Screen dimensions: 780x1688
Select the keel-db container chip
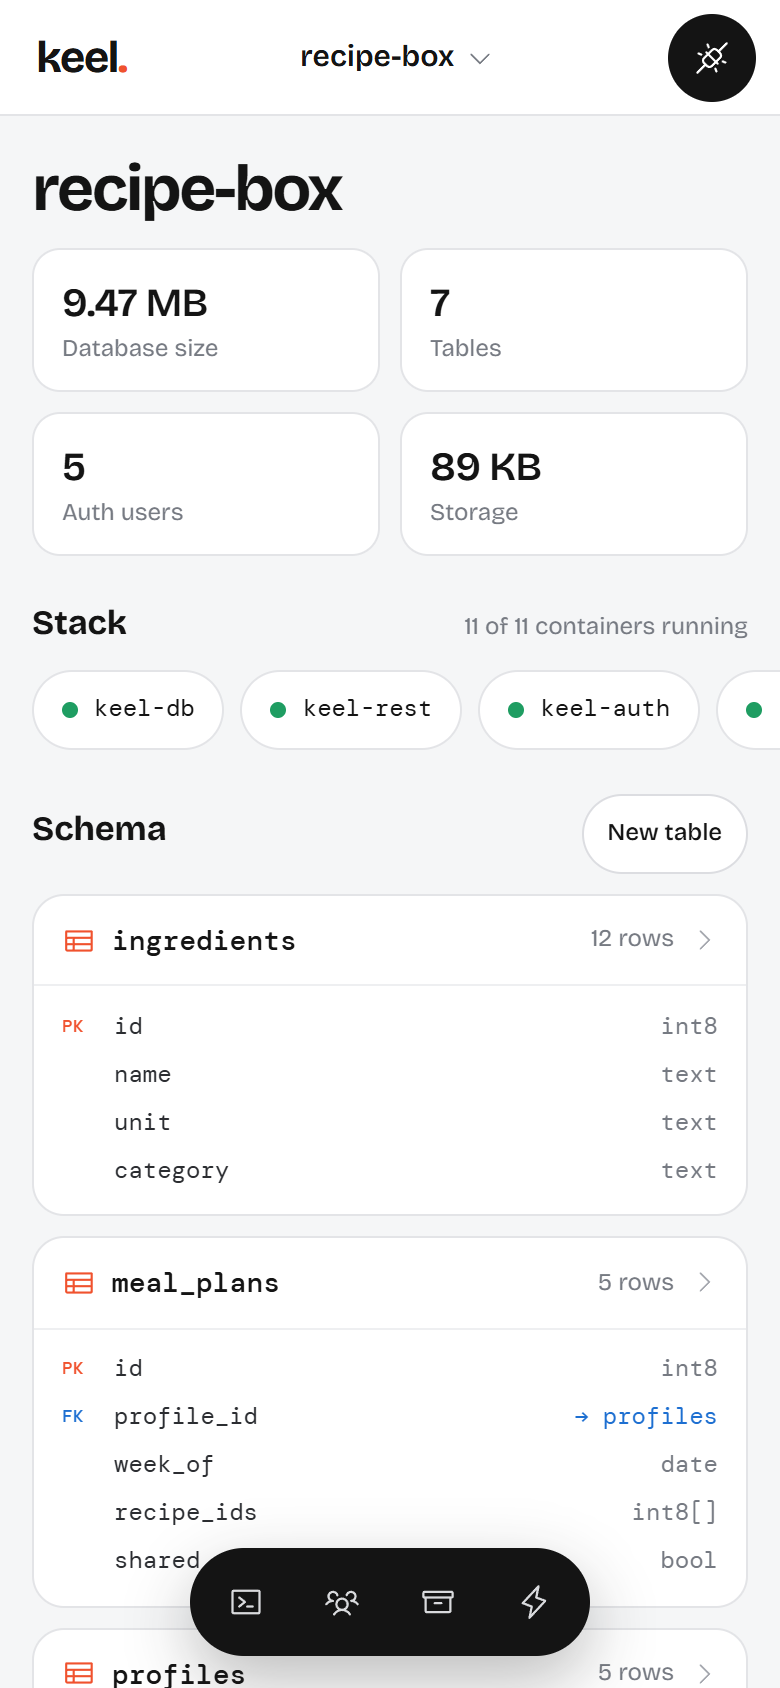[x=128, y=709]
